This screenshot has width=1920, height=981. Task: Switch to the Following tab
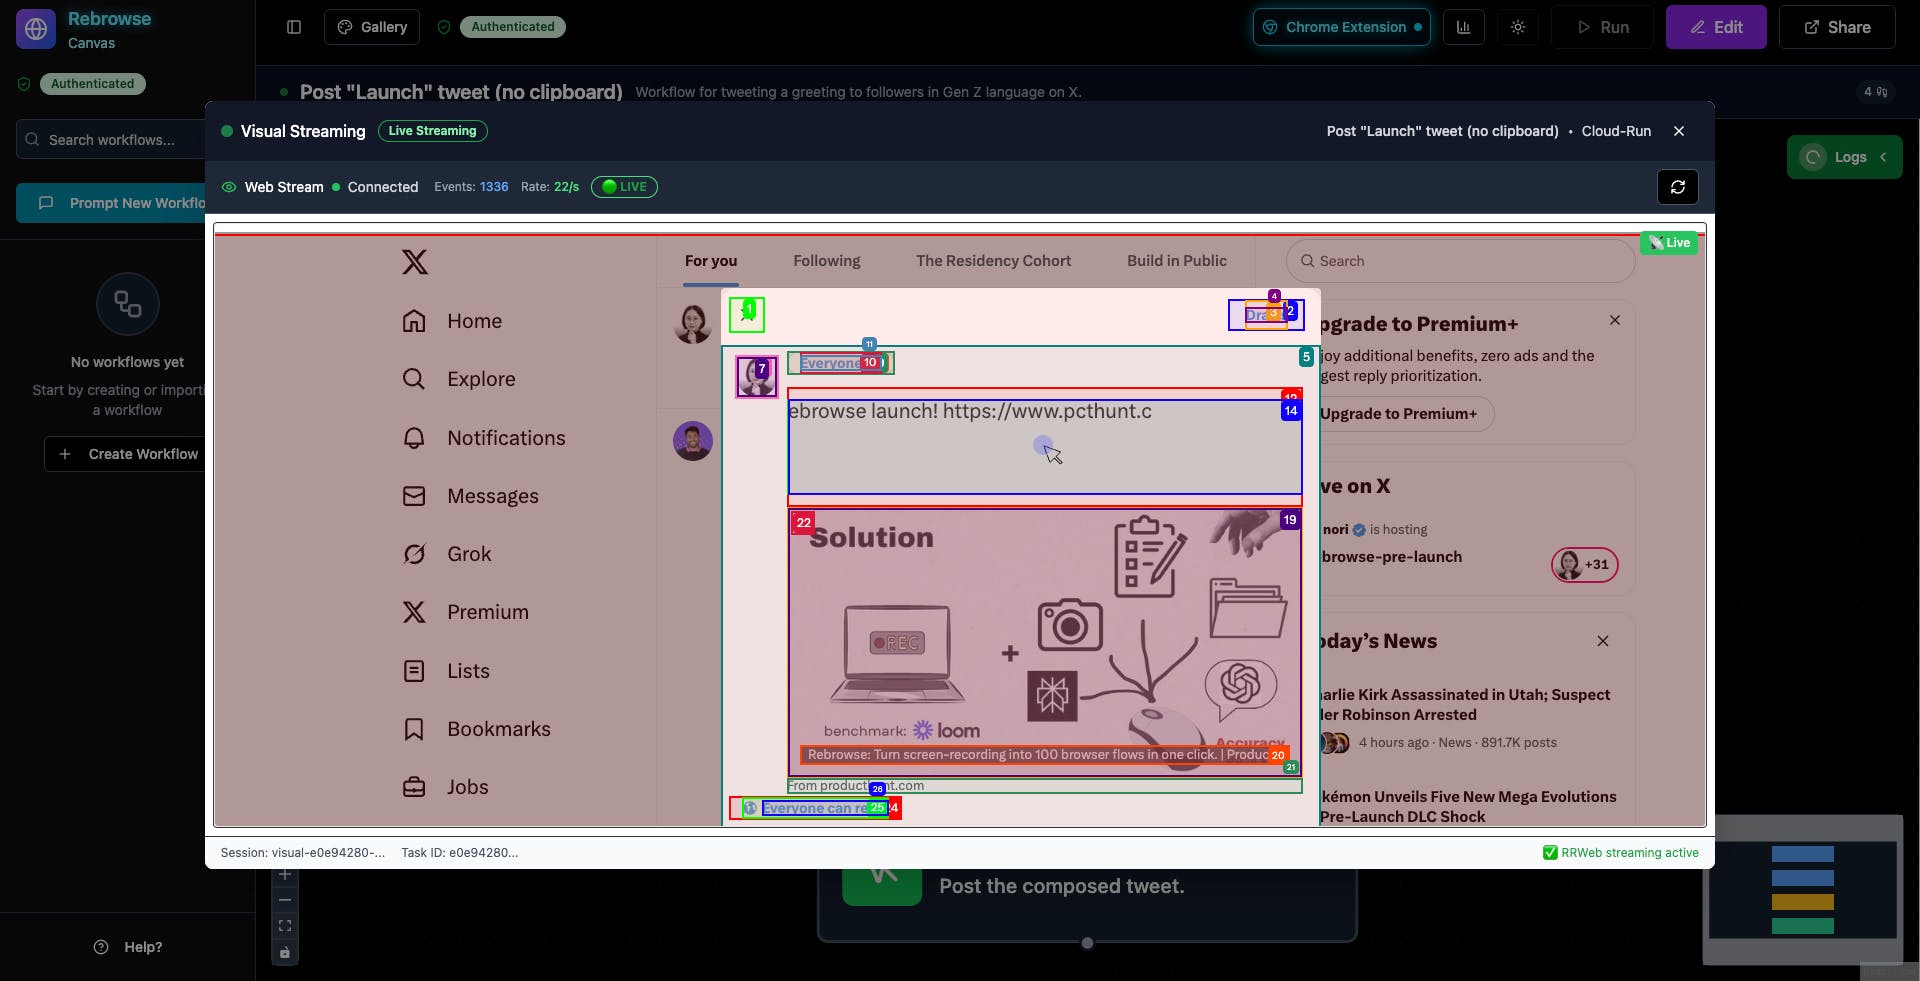click(827, 261)
